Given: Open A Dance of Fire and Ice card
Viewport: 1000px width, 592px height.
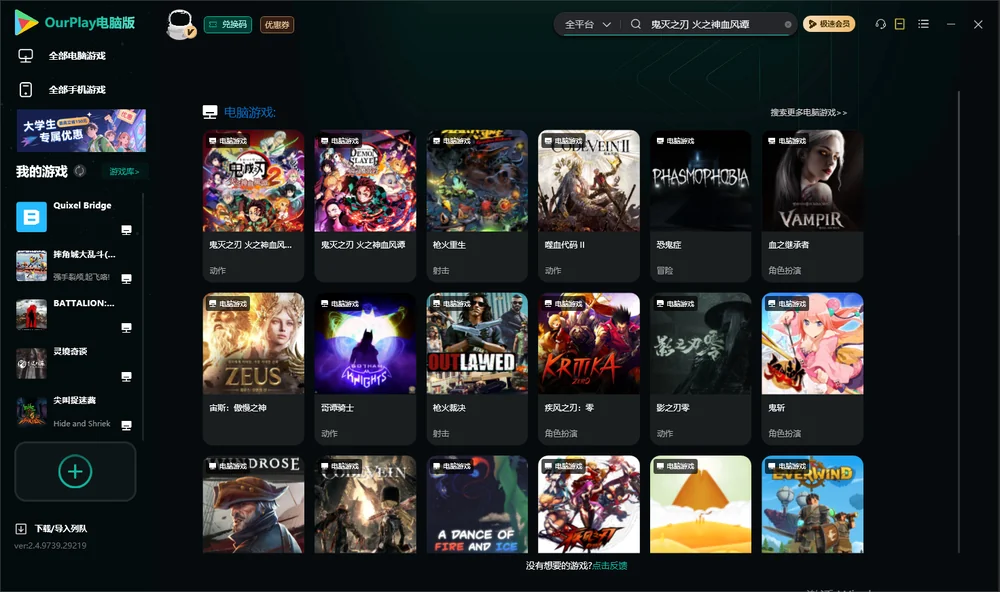Looking at the screenshot, I should click(477, 504).
